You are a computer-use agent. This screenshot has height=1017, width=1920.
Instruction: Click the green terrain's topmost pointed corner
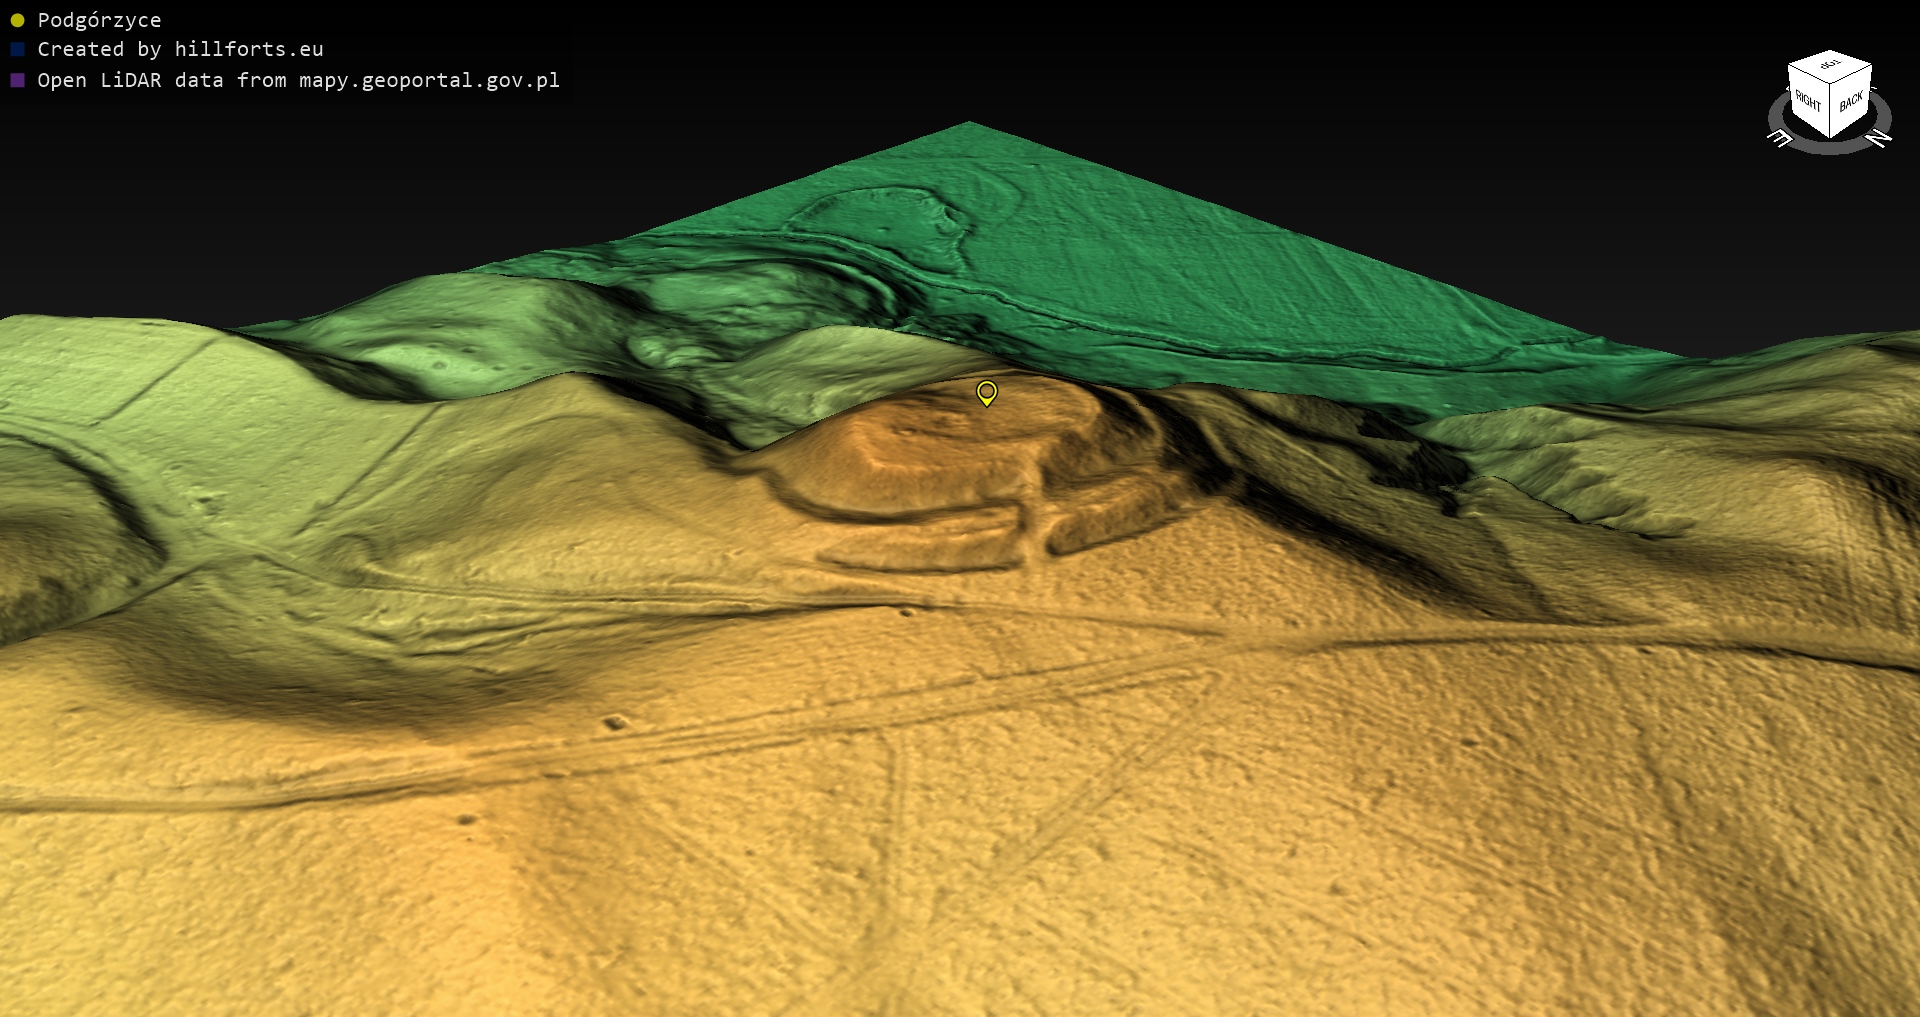click(x=968, y=124)
